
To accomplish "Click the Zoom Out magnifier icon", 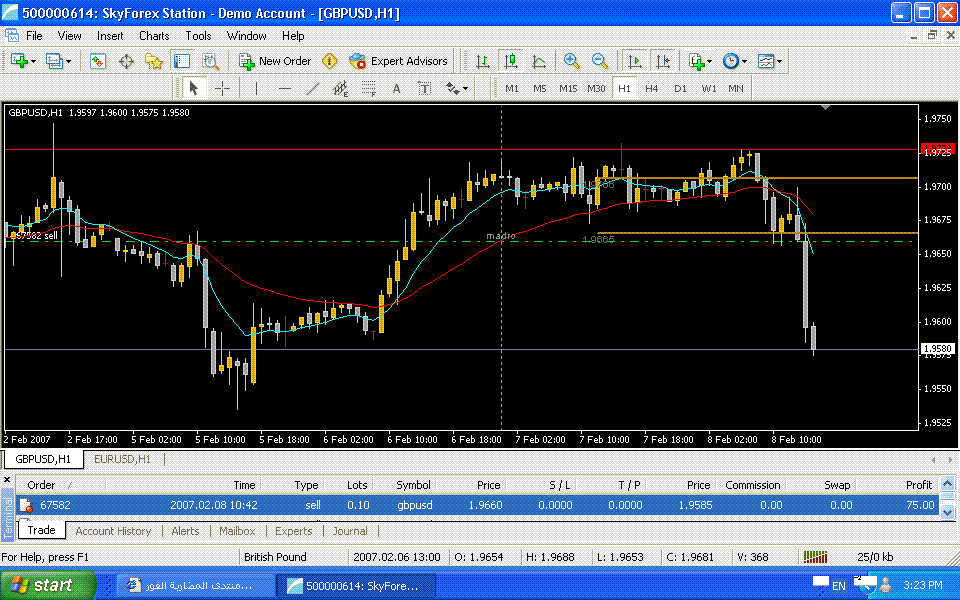I will click(x=600, y=61).
